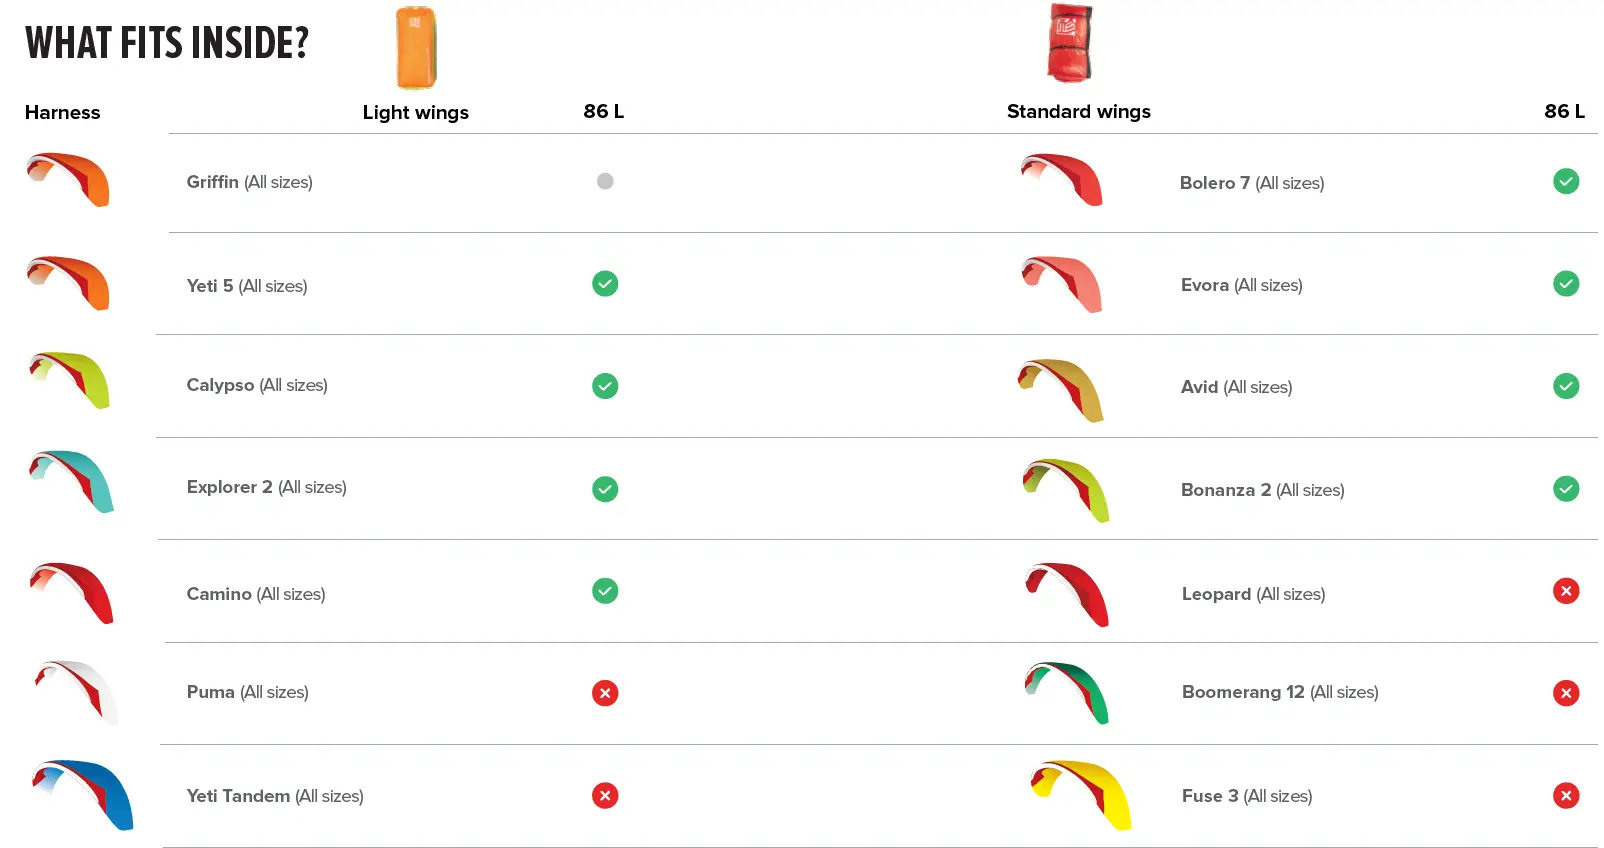
Task: Click the Light wings column heading
Action: [x=415, y=113]
